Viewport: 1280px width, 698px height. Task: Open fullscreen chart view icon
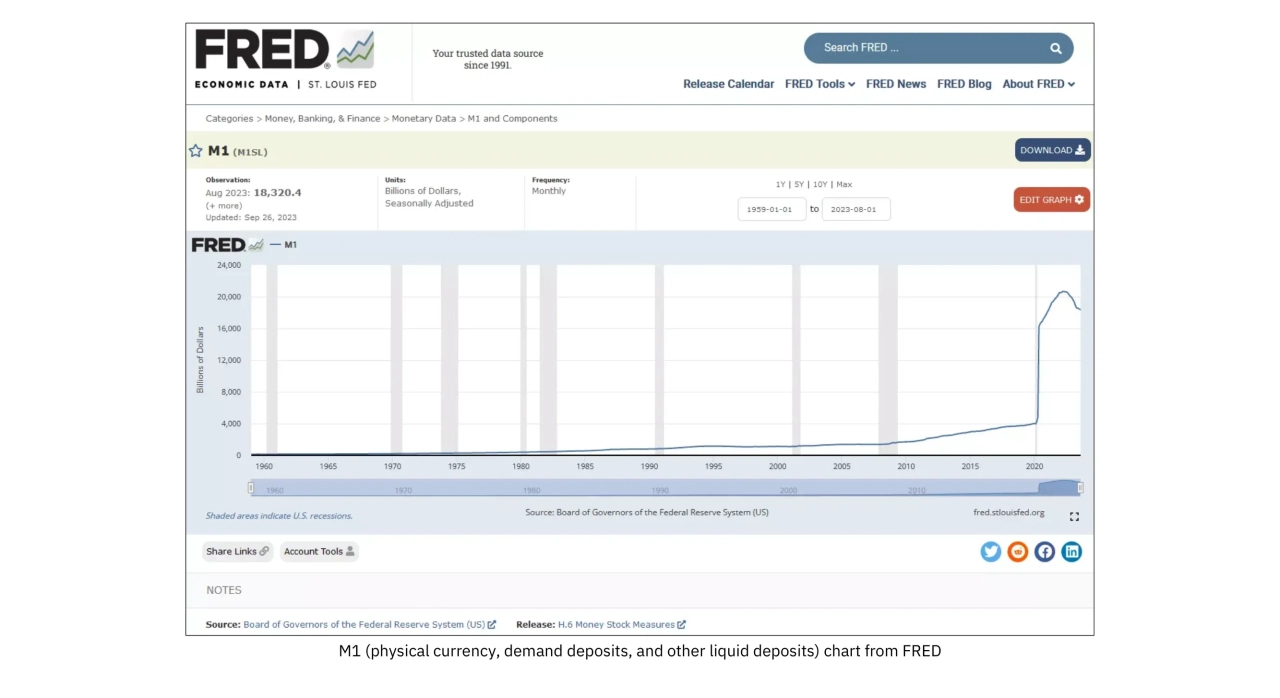click(x=1074, y=517)
